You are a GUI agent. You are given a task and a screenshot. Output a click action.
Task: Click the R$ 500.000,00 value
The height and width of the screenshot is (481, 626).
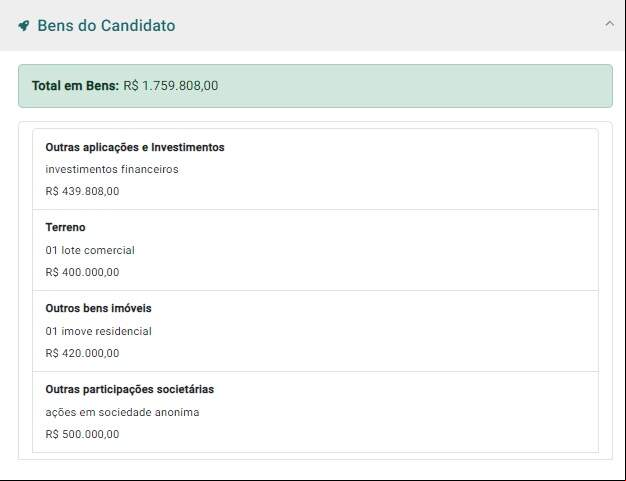pyautogui.click(x=82, y=434)
